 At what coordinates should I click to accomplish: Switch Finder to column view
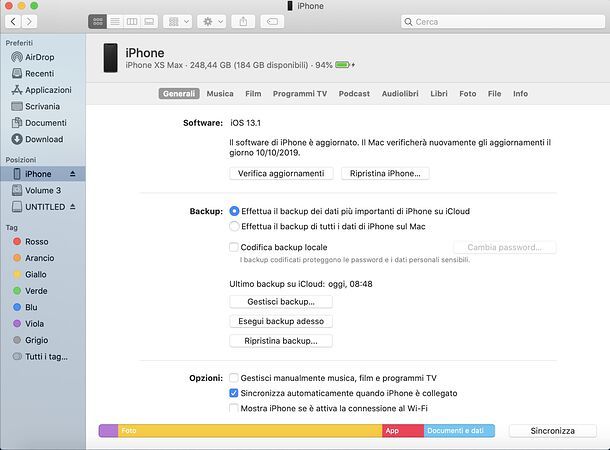point(132,21)
